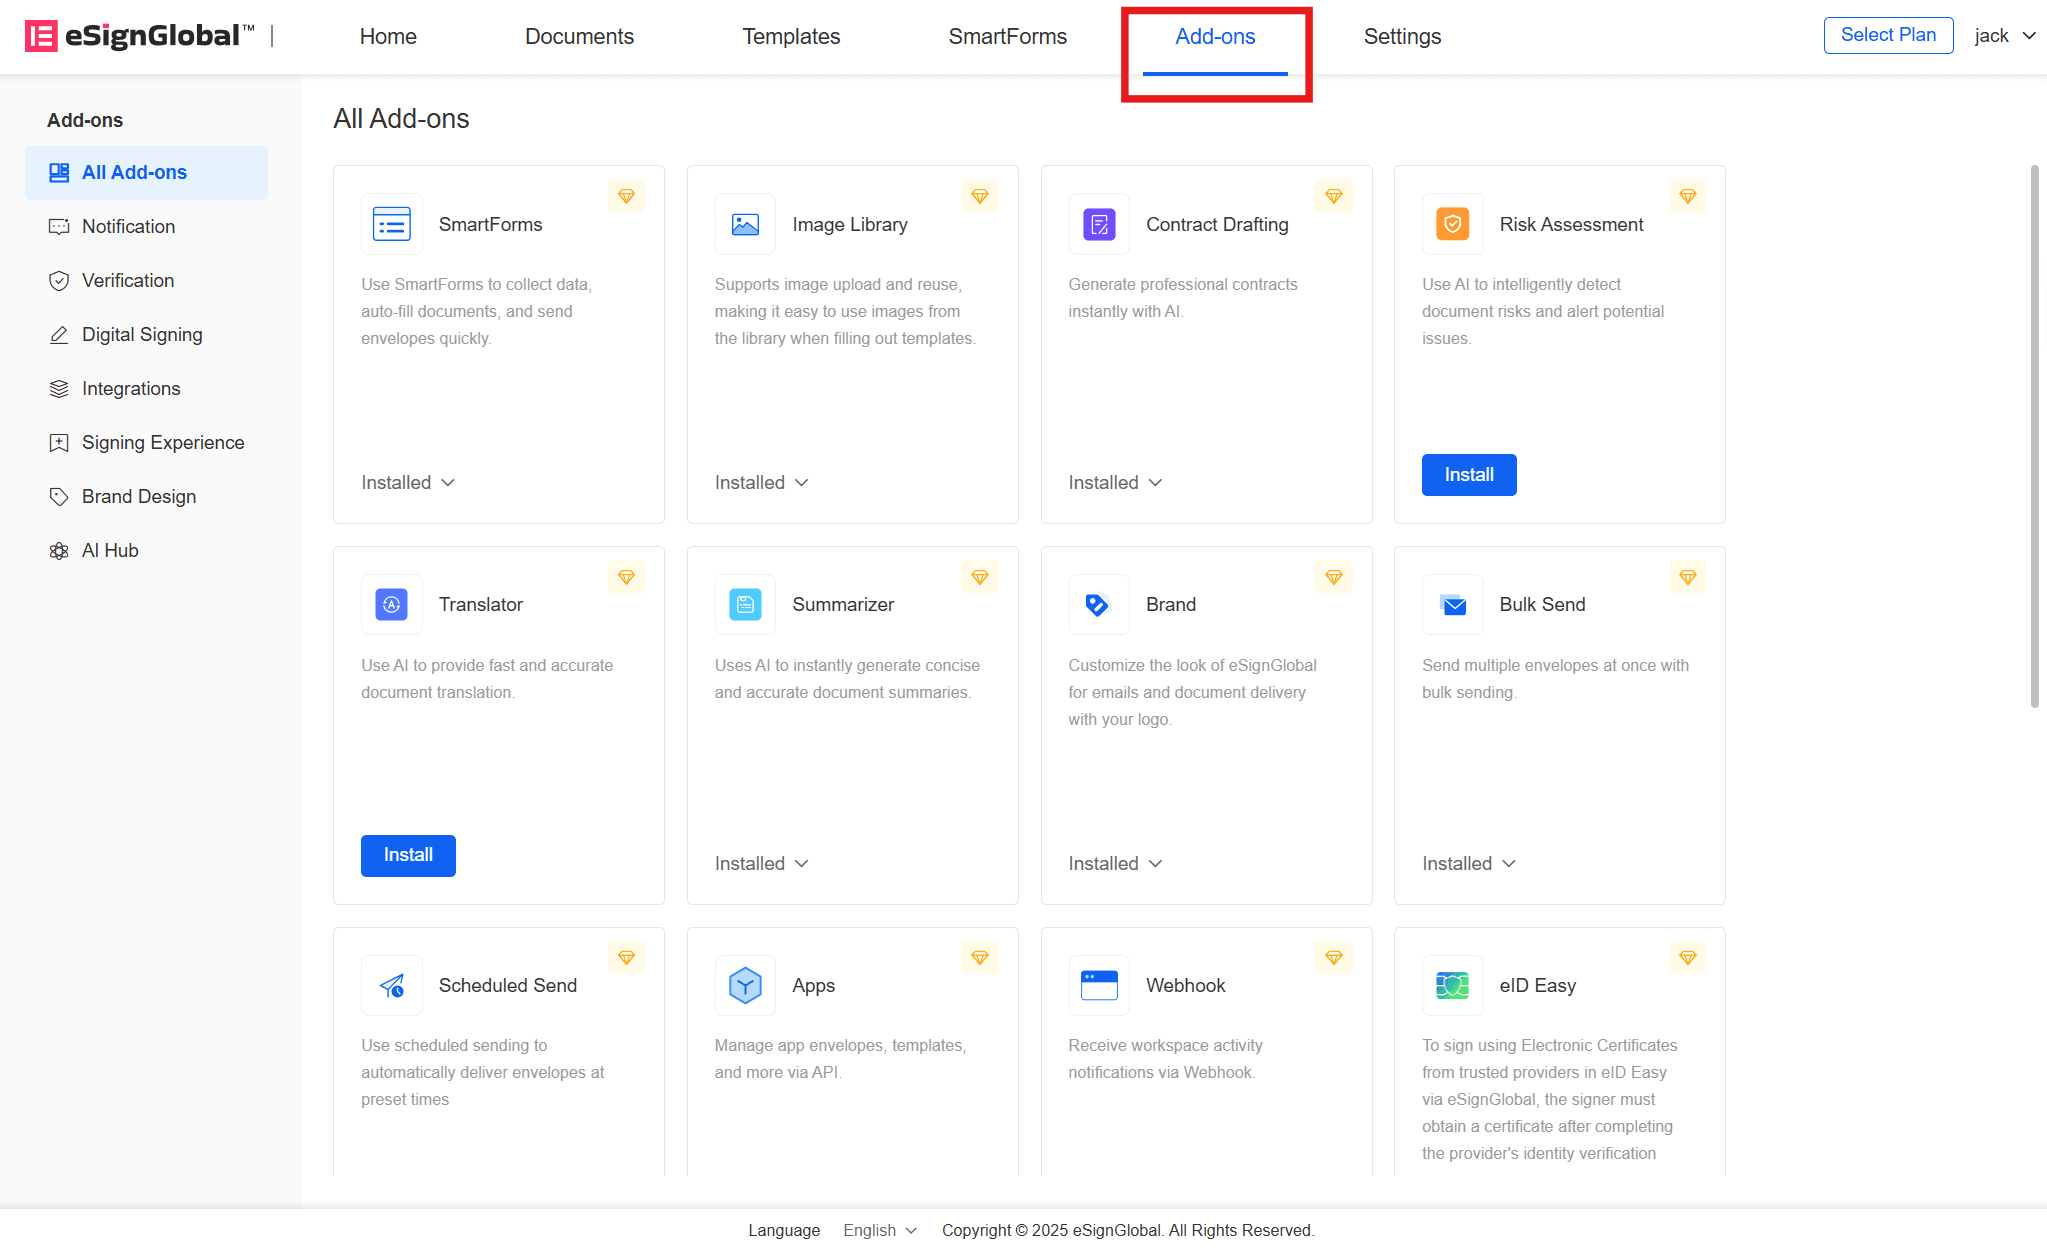Viewport: 2047px width, 1251px height.
Task: Expand the Installed dropdown on Image Library
Action: click(762, 483)
